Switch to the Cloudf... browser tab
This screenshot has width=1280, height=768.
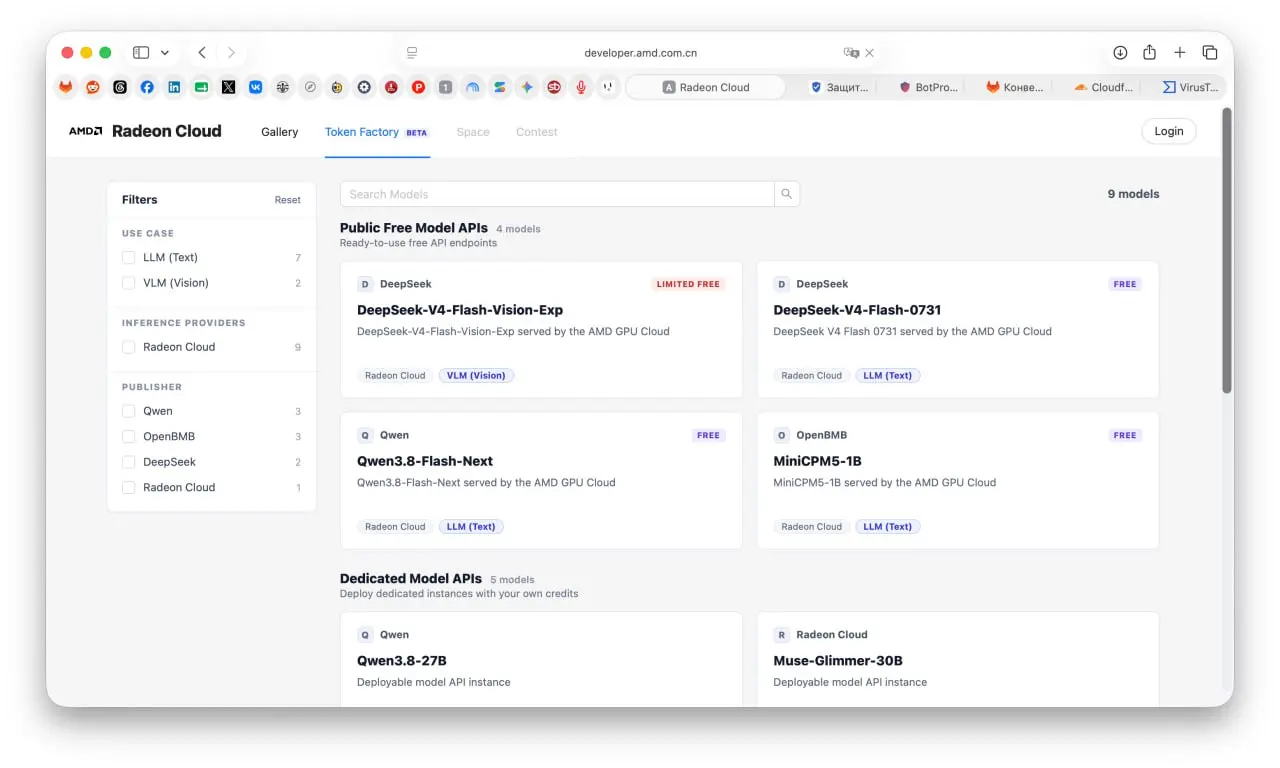pyautogui.click(x=1104, y=87)
